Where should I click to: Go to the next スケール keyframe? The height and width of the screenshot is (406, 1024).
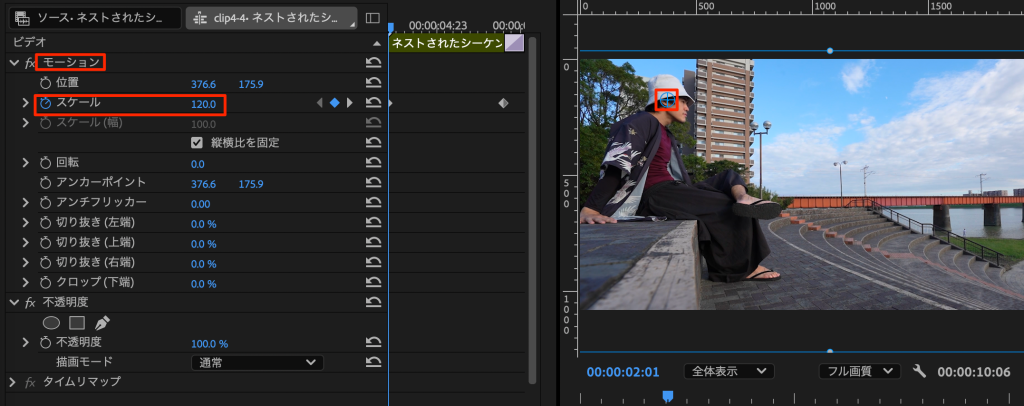tap(349, 103)
